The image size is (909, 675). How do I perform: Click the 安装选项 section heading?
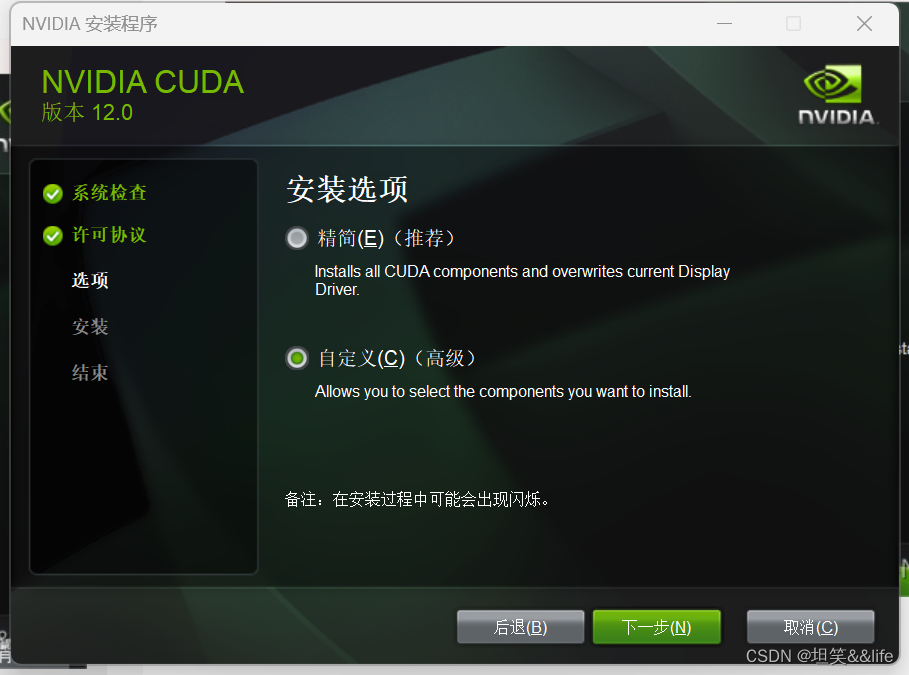347,189
